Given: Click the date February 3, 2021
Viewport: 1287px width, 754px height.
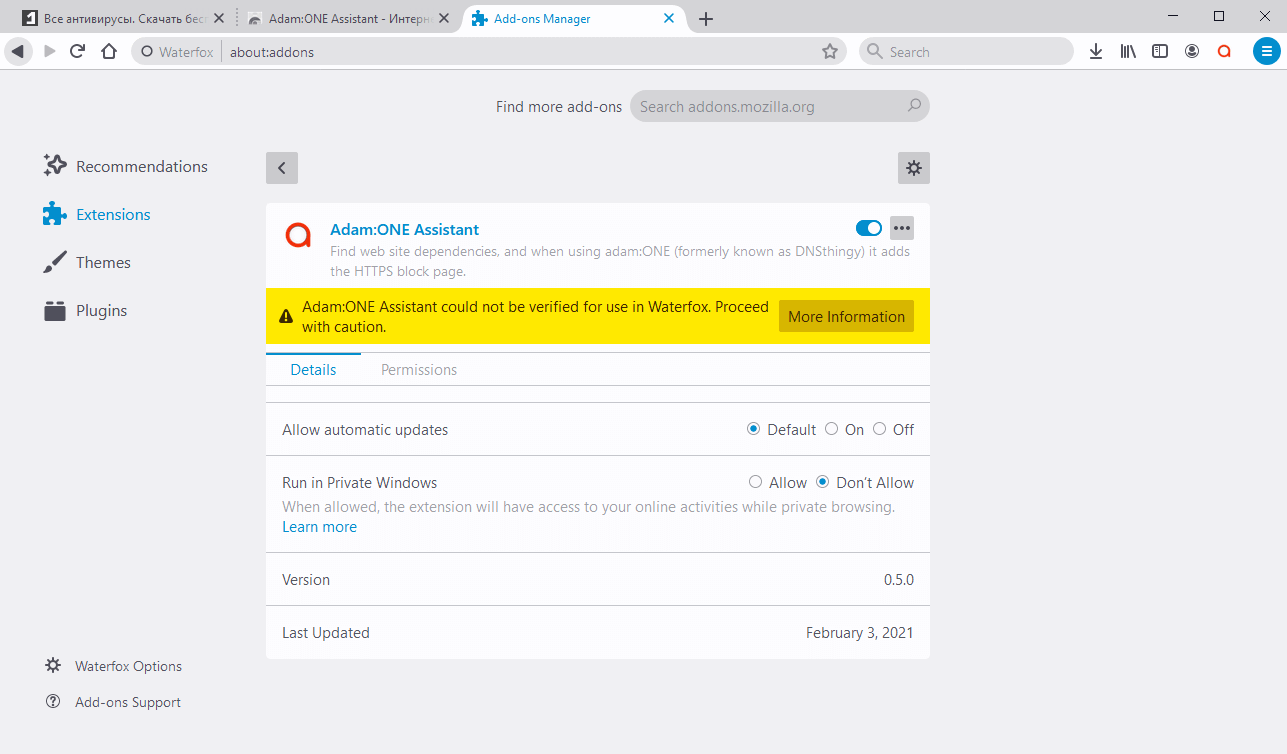Looking at the screenshot, I should point(859,632).
